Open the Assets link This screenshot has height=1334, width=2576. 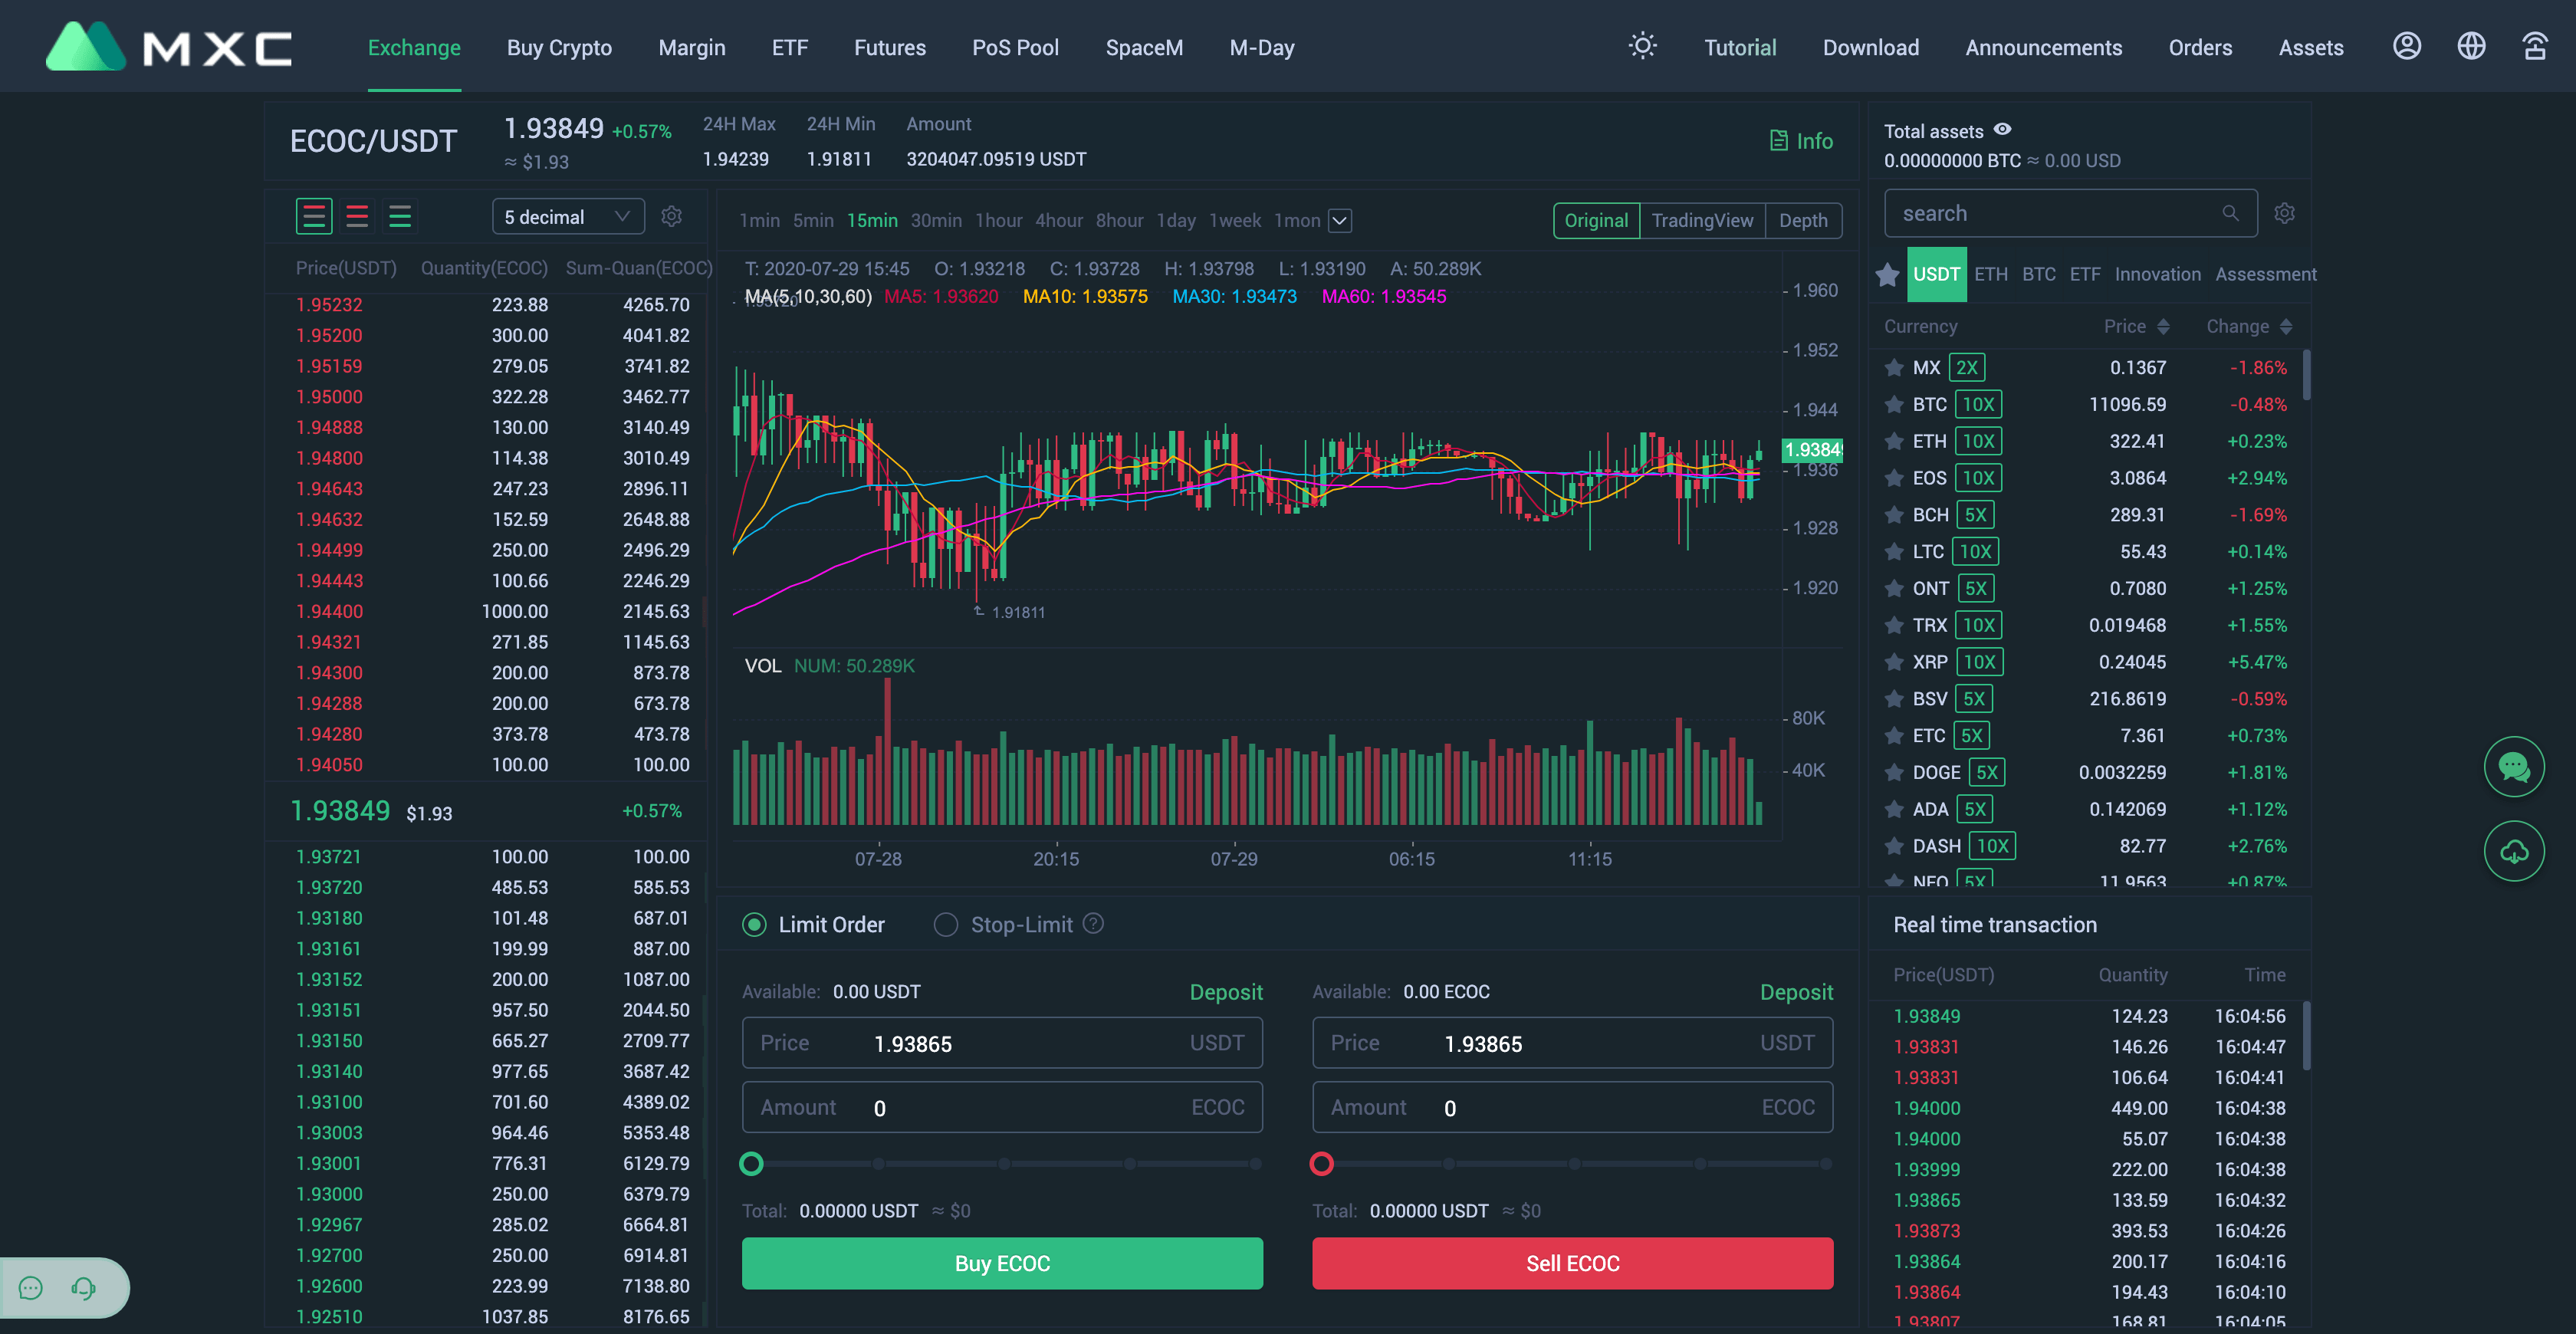(x=2310, y=47)
